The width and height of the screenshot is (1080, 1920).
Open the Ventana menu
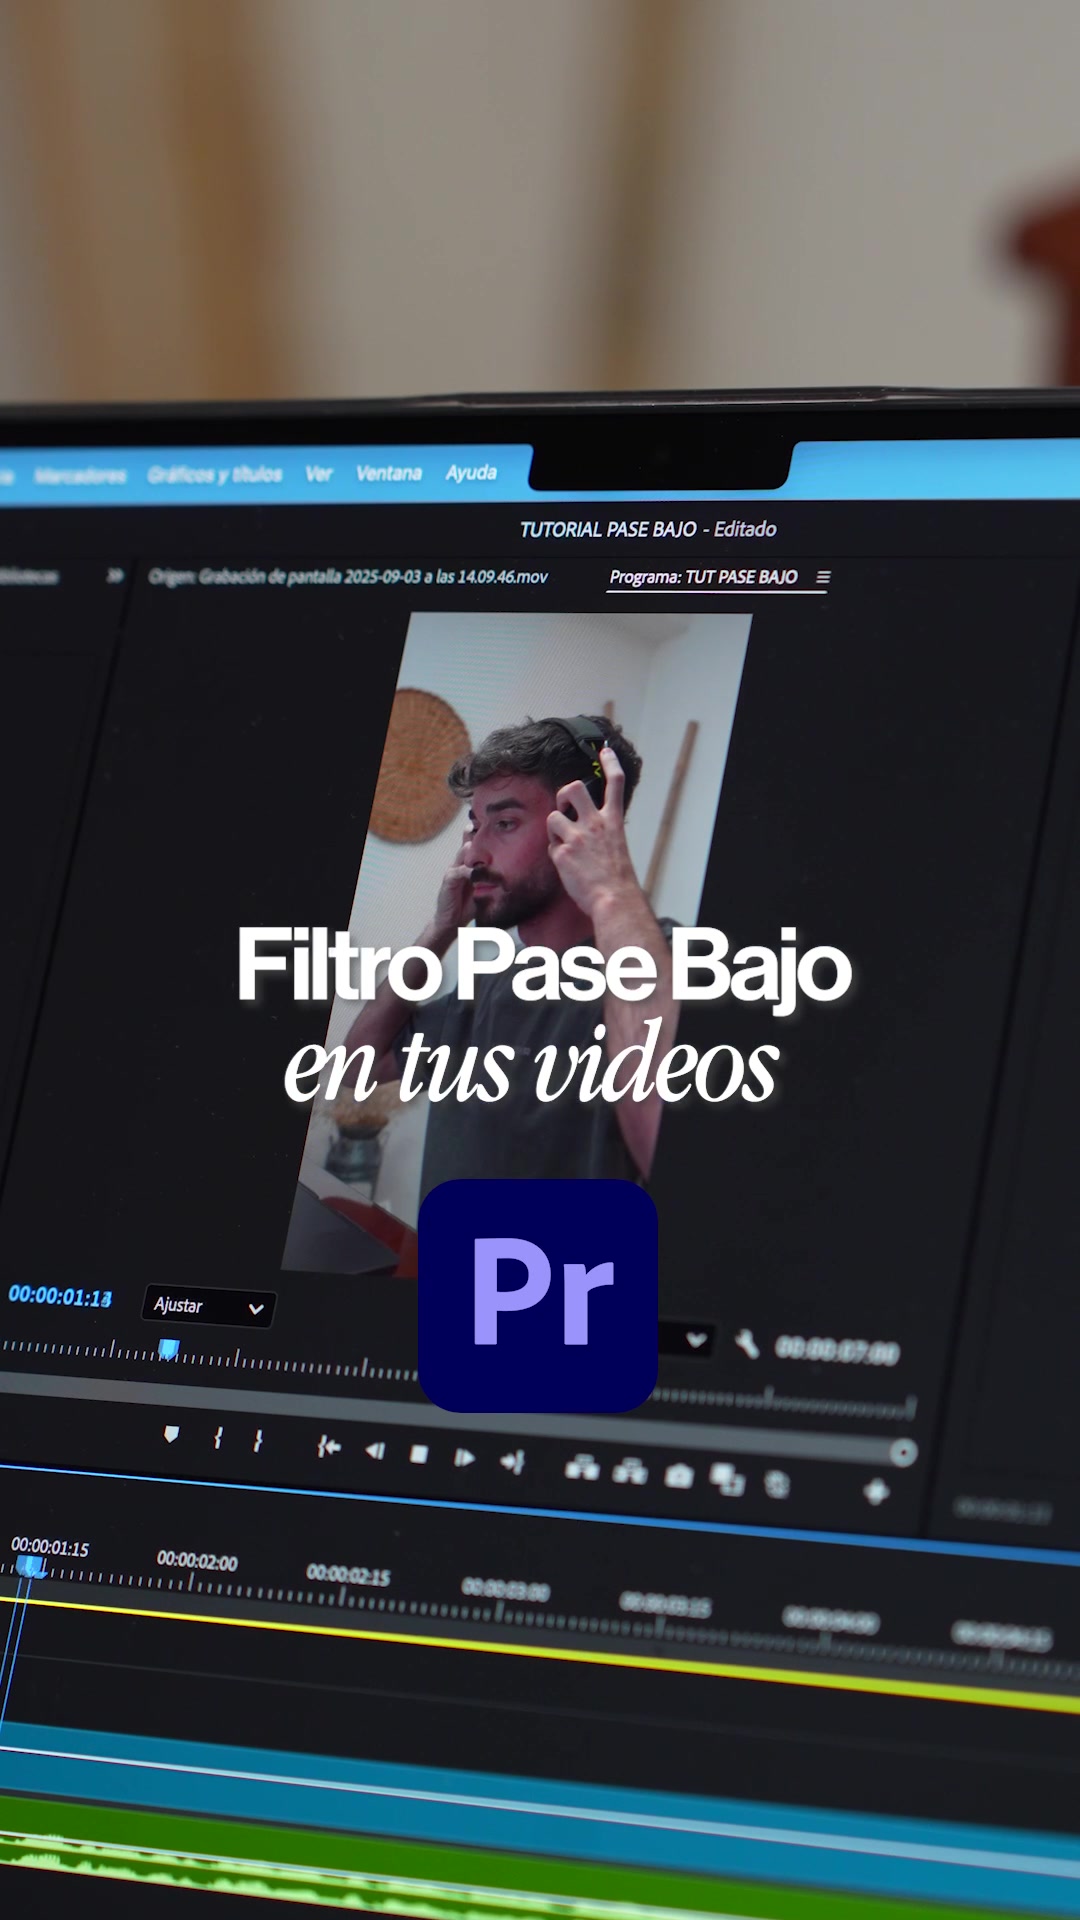pos(389,472)
